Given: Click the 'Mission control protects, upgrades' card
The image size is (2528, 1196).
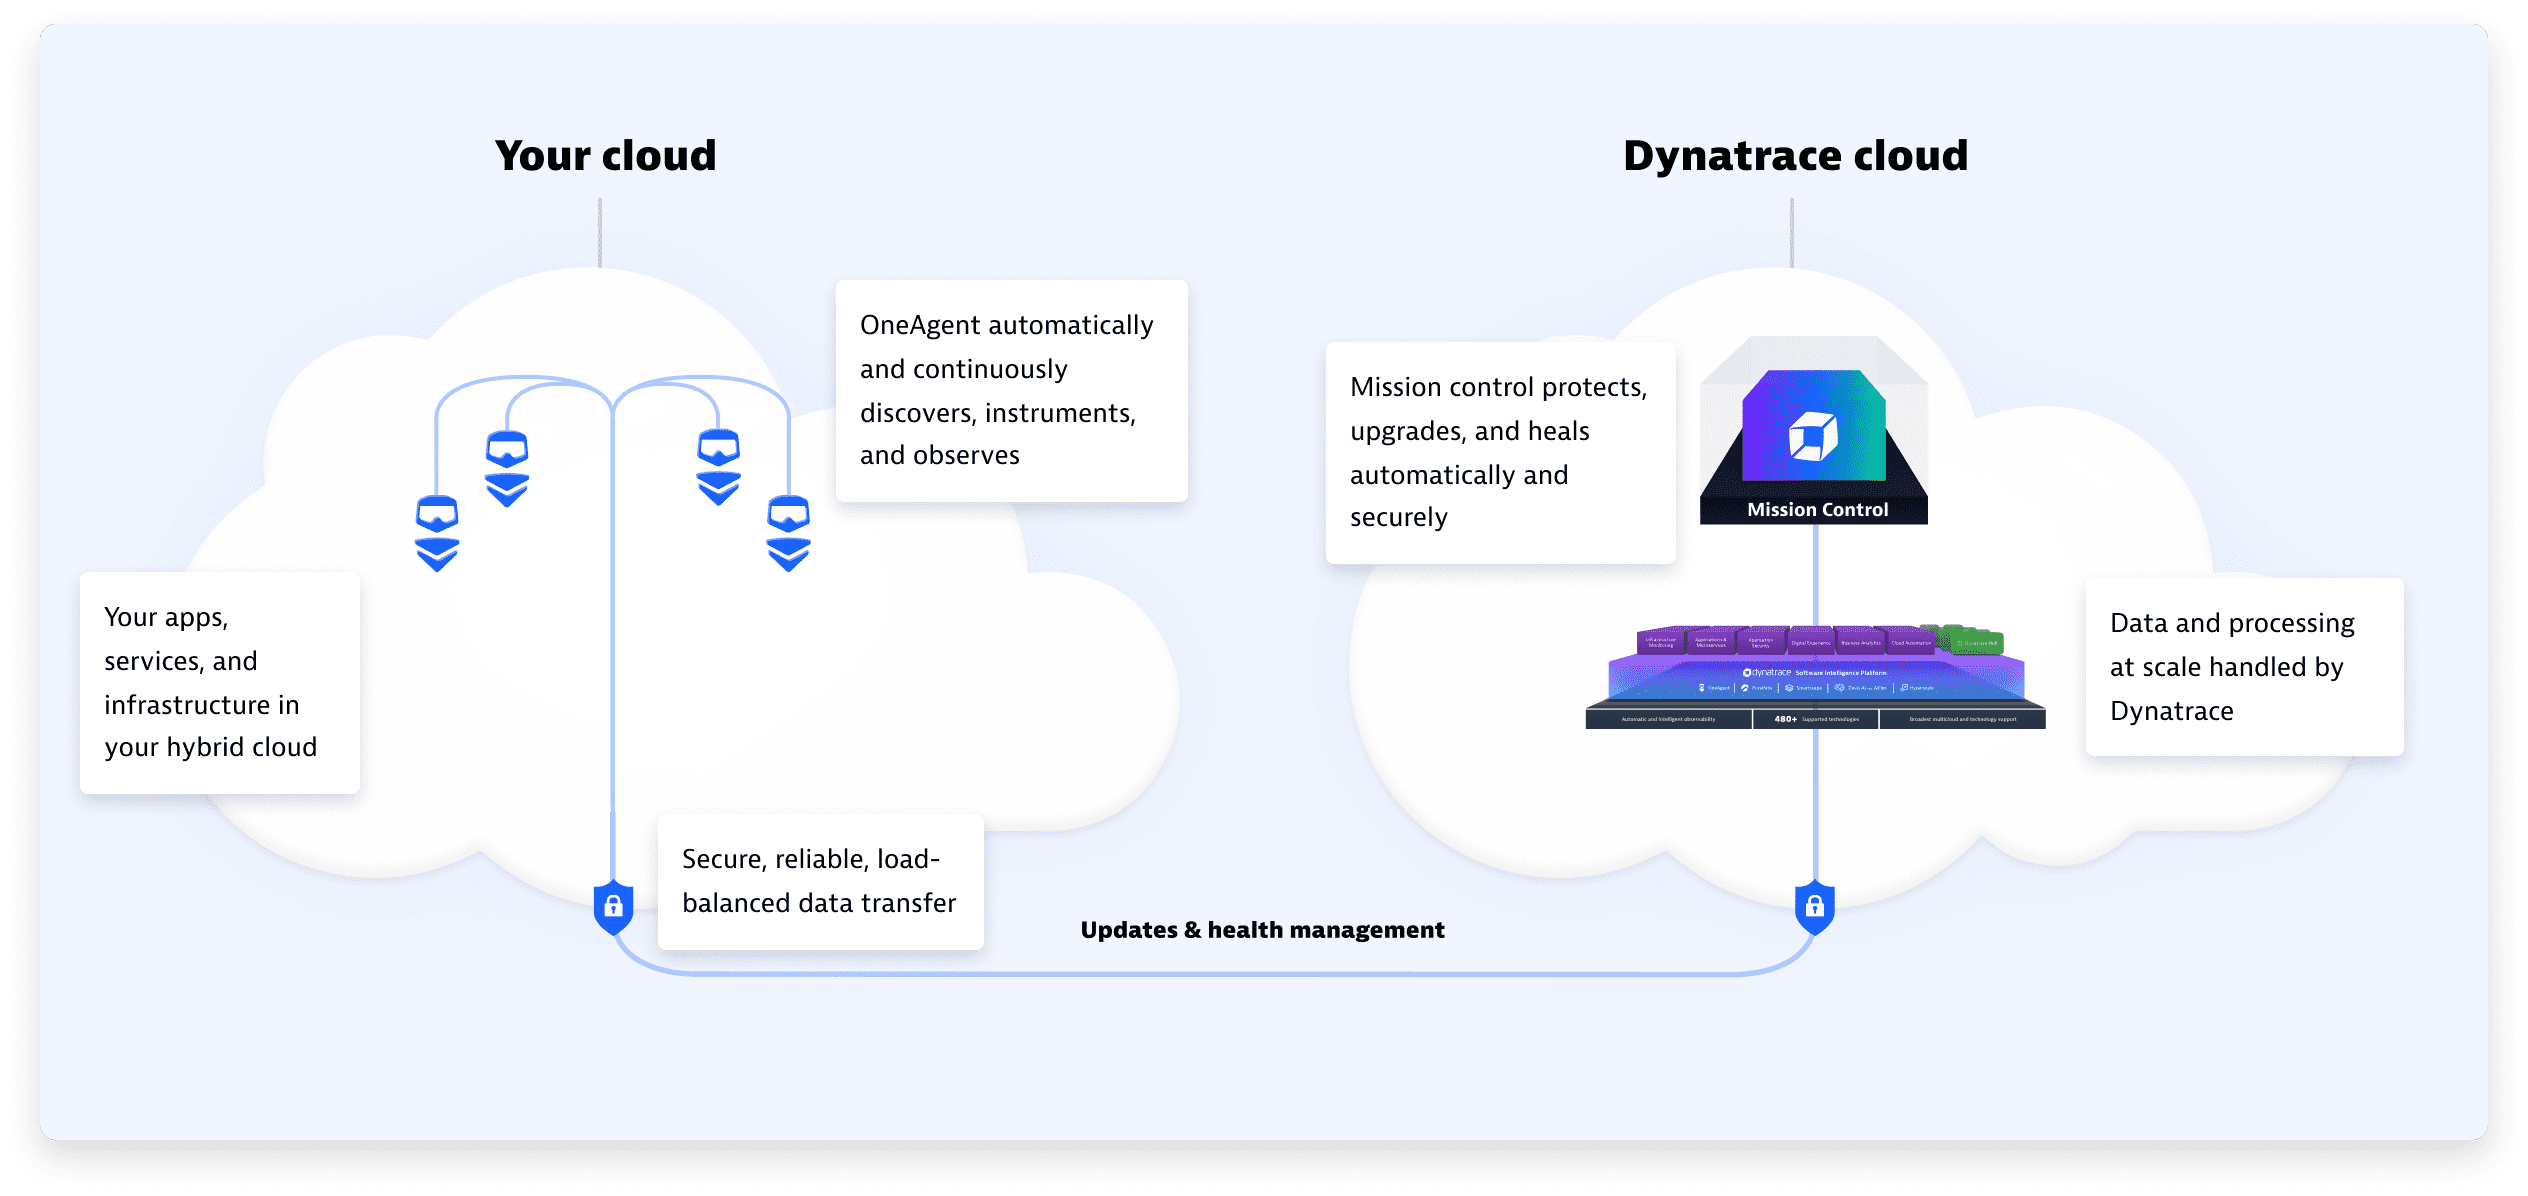Looking at the screenshot, I should (1501, 453).
